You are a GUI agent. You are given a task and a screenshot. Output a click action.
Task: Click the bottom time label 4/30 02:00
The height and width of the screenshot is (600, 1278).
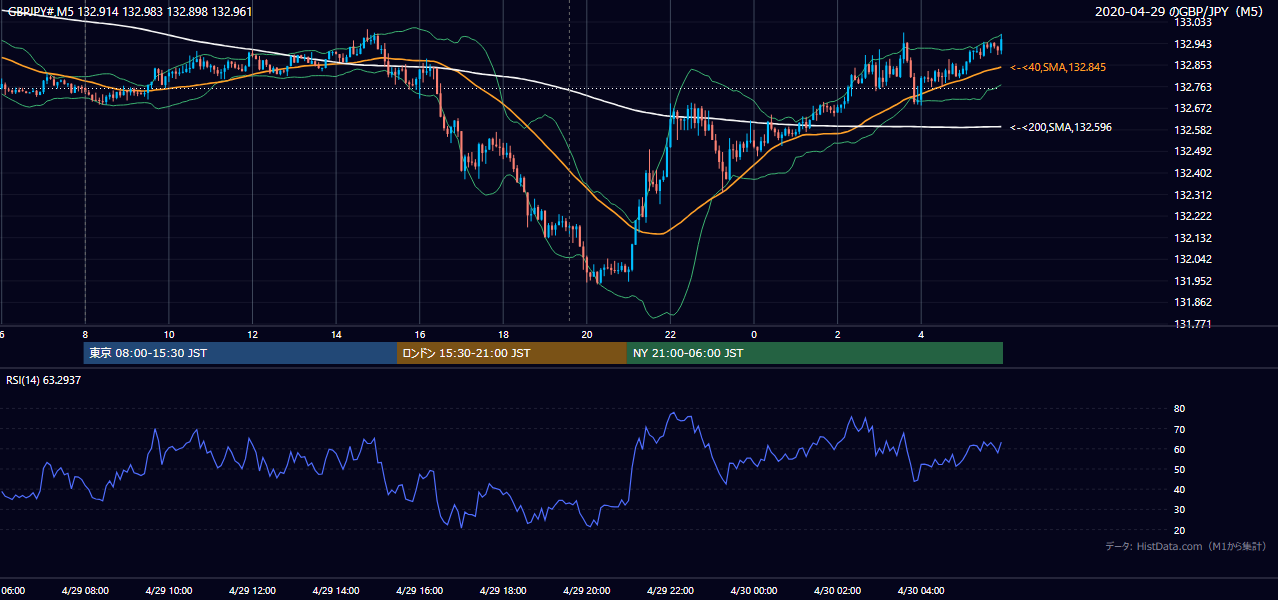838,590
